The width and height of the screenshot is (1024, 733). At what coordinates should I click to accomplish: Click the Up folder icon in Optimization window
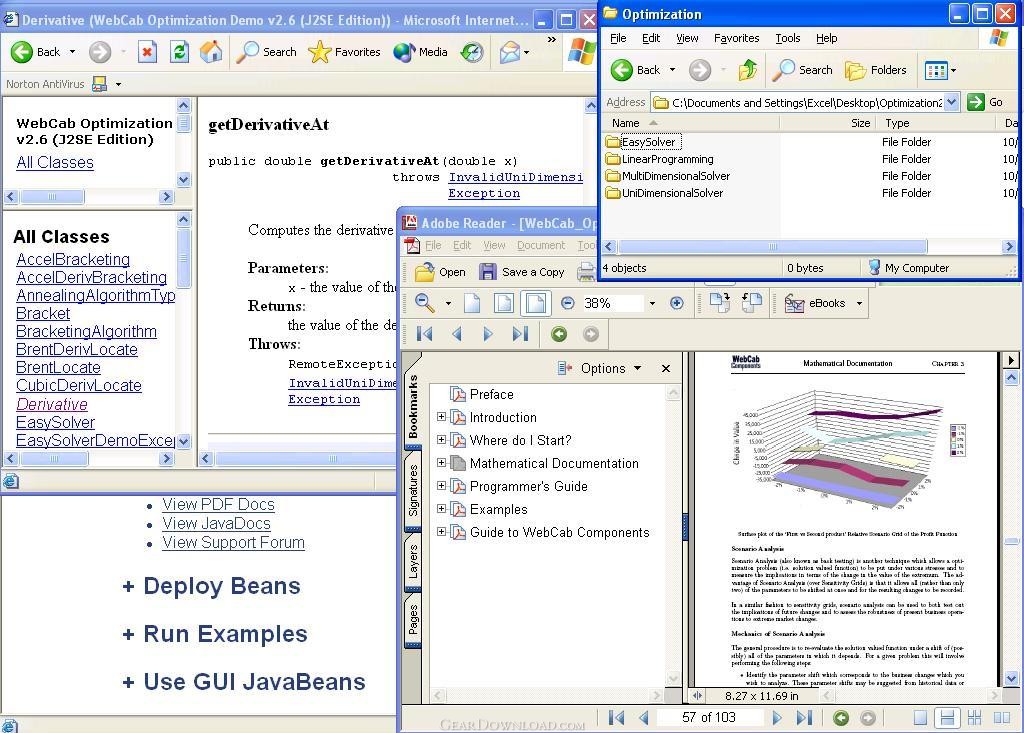tap(747, 70)
